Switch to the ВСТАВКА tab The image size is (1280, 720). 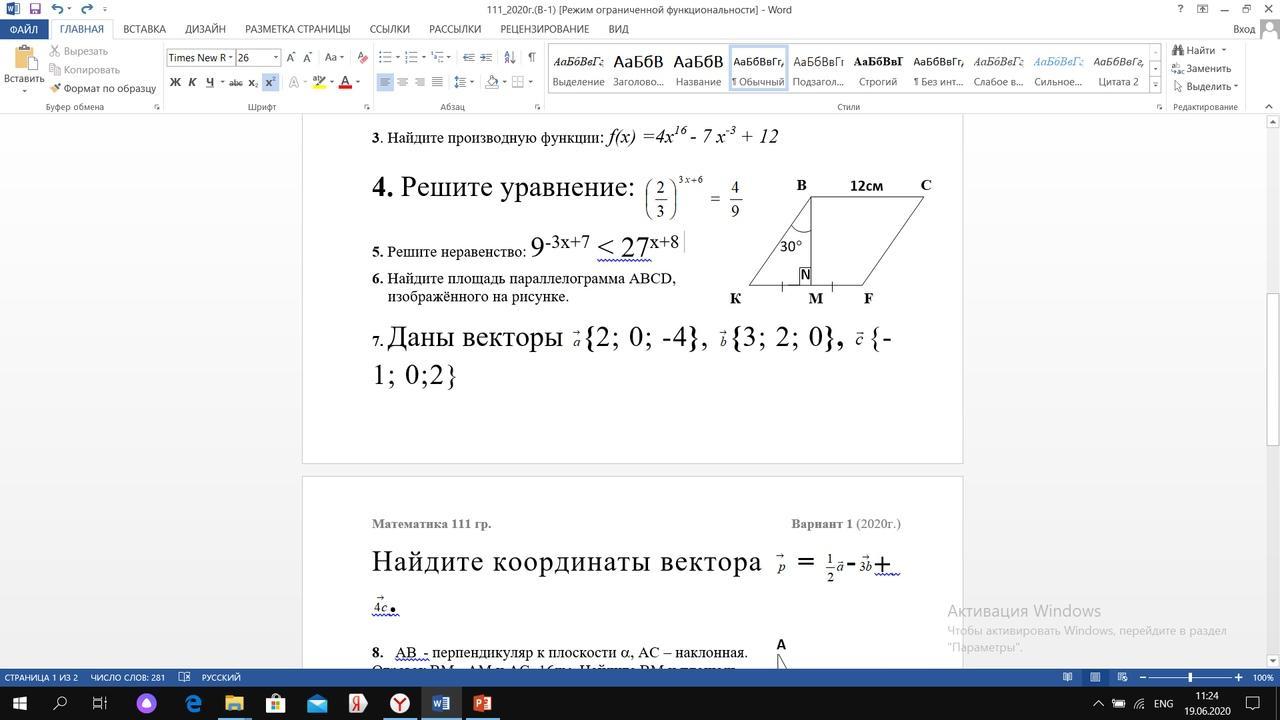145,29
